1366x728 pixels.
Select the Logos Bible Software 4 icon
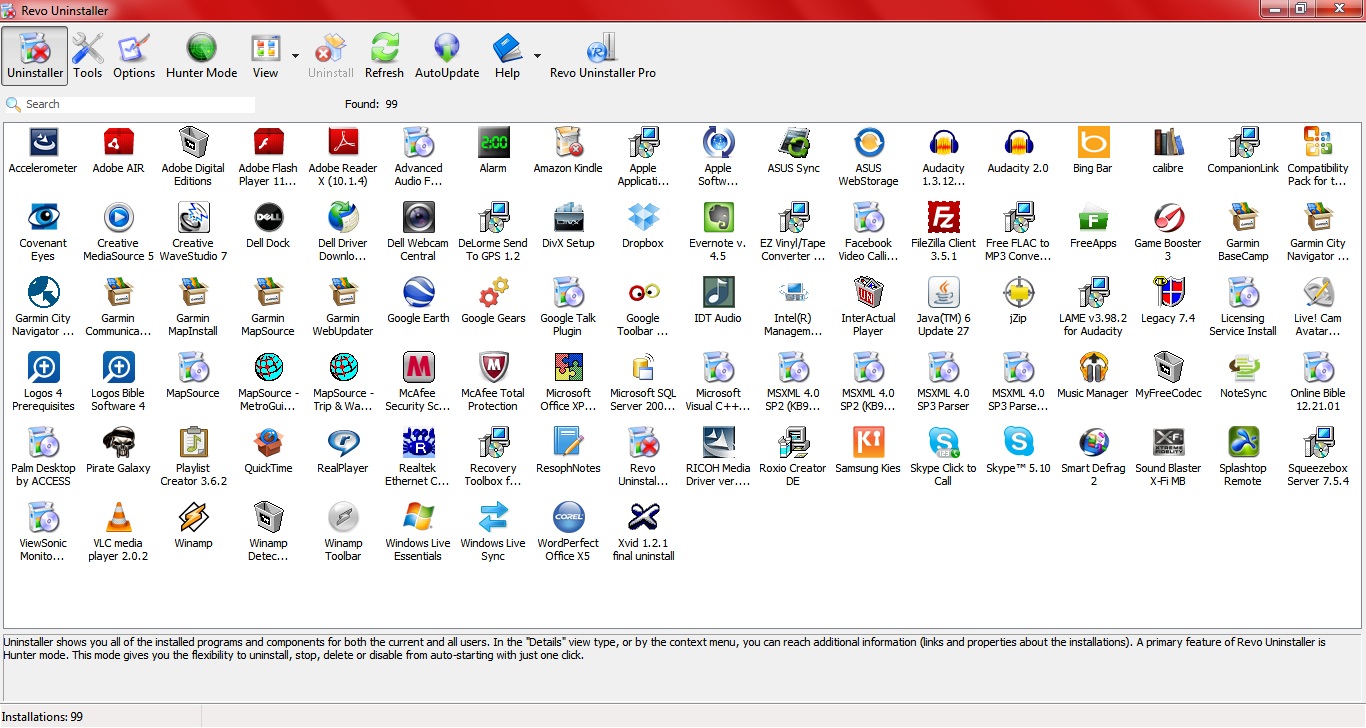pos(118,368)
